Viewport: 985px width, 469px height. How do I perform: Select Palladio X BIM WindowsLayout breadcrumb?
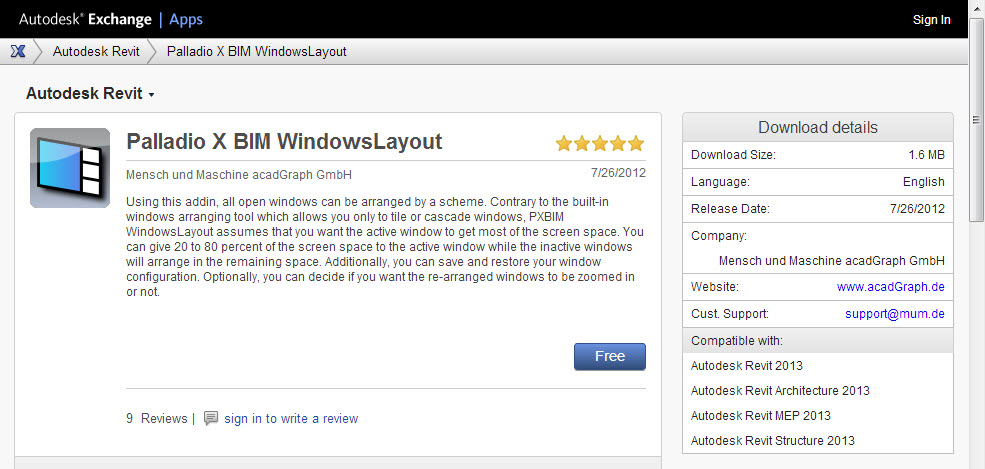point(256,51)
